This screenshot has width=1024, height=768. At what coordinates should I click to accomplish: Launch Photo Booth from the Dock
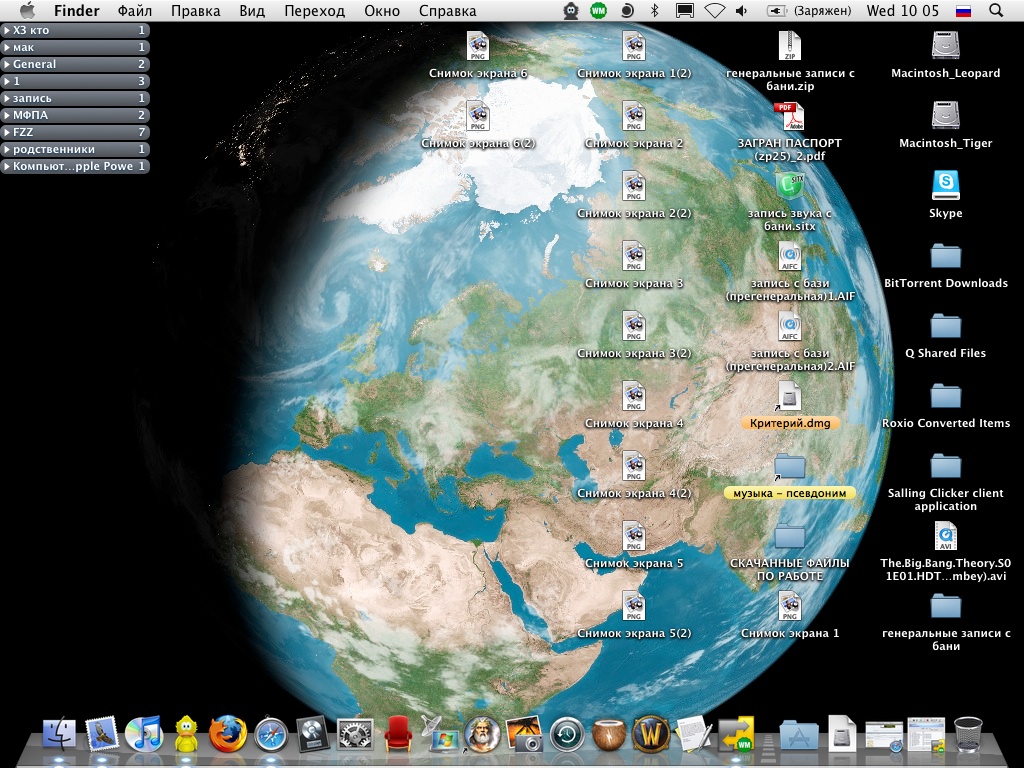[x=524, y=733]
